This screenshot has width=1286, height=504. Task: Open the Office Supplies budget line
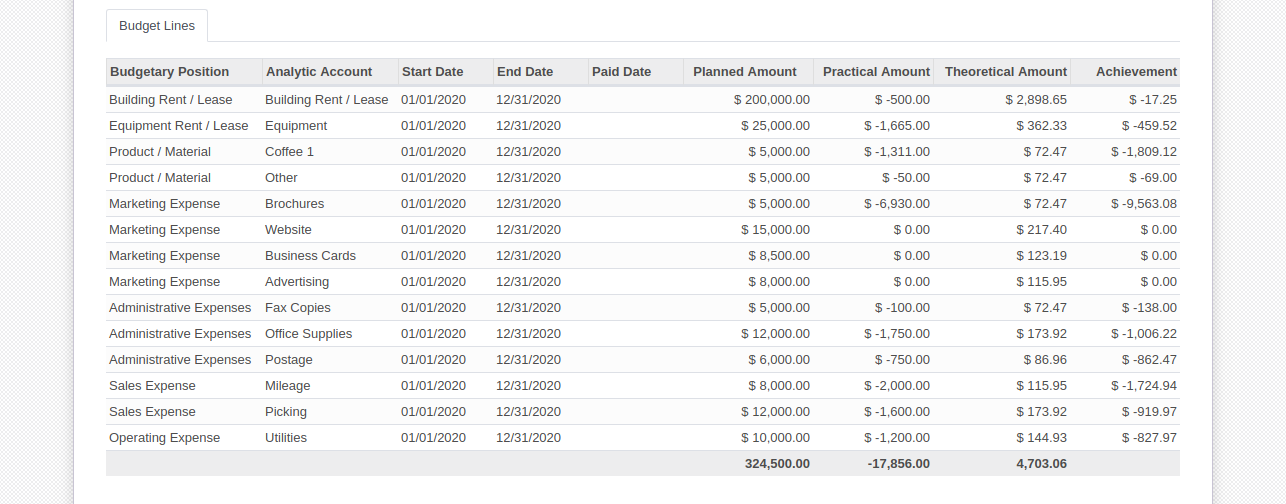(643, 334)
